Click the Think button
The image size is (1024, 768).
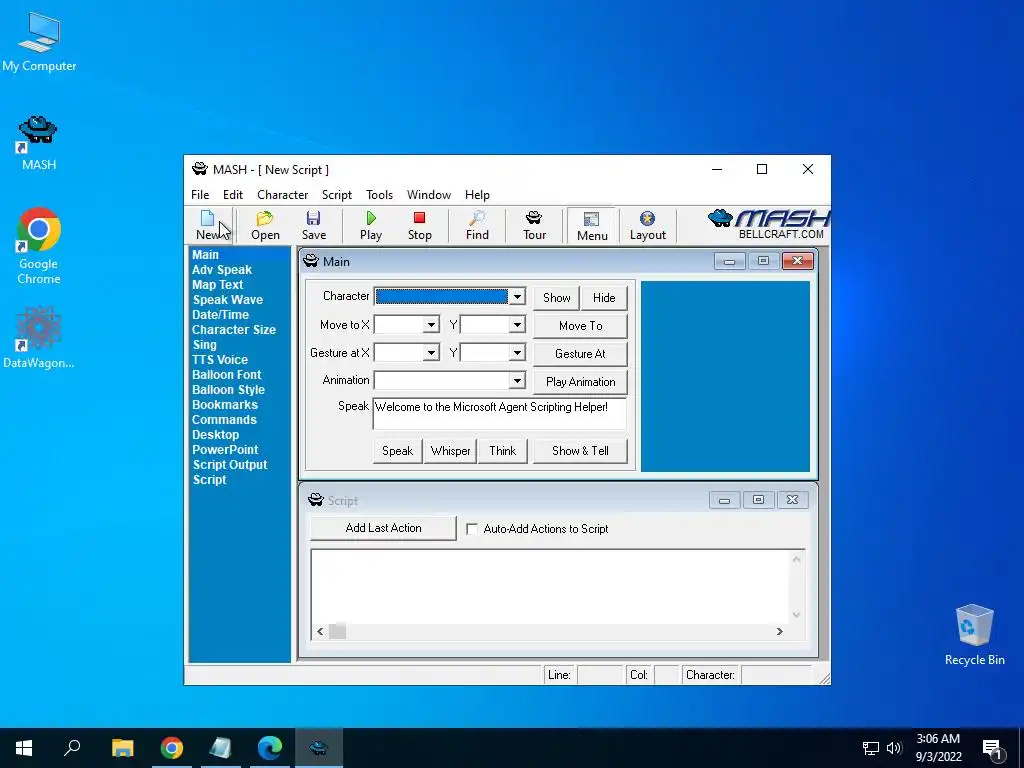[x=502, y=451]
